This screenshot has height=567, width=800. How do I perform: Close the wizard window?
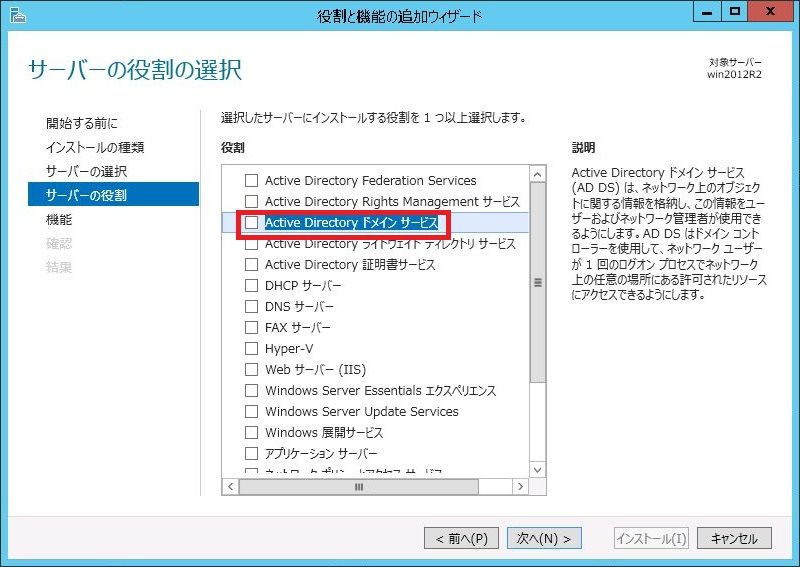point(770,12)
